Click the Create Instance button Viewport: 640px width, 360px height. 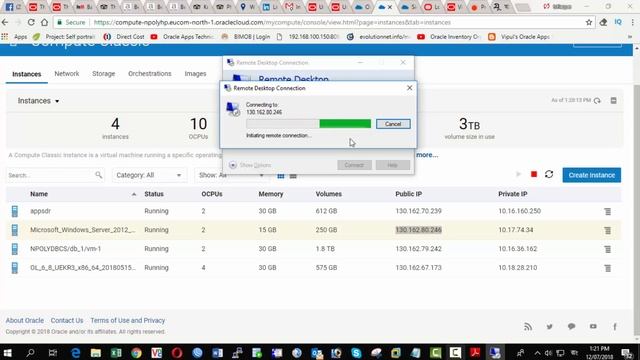(x=591, y=175)
